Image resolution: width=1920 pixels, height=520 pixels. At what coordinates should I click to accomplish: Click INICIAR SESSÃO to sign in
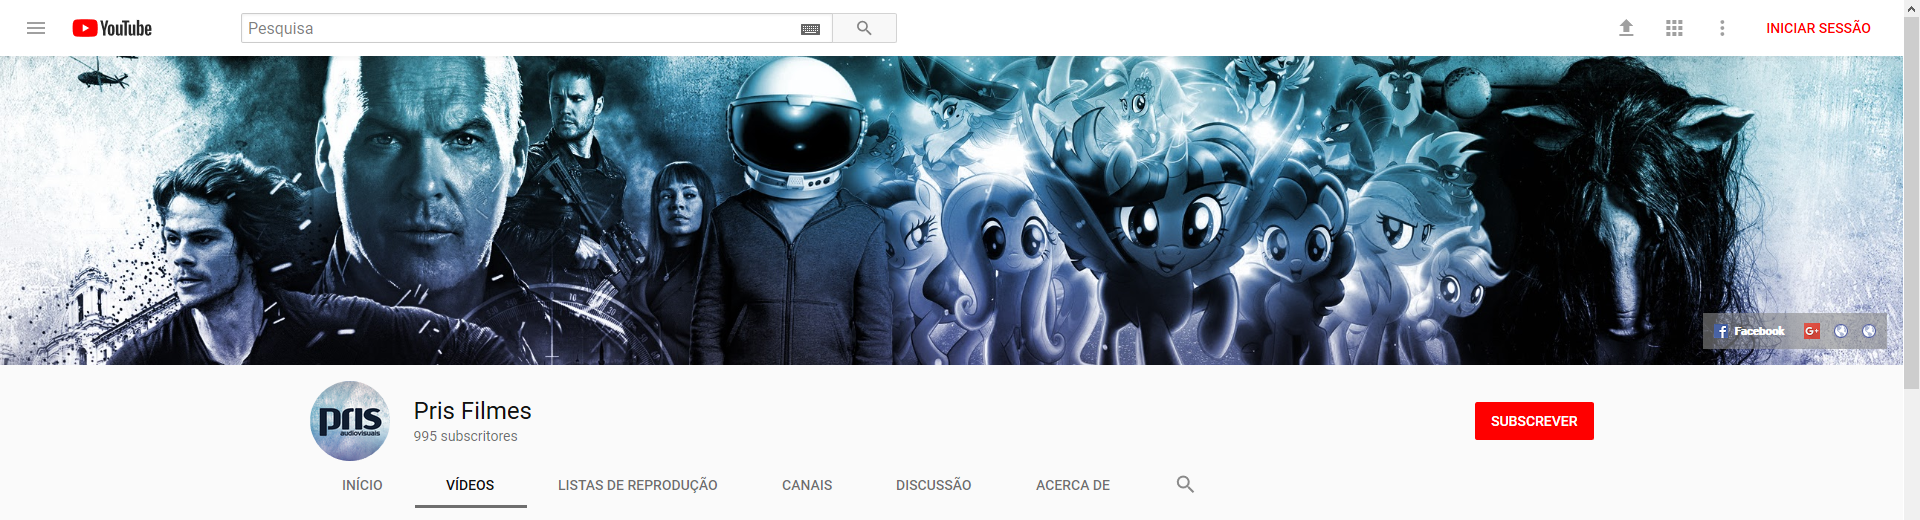[x=1817, y=28]
